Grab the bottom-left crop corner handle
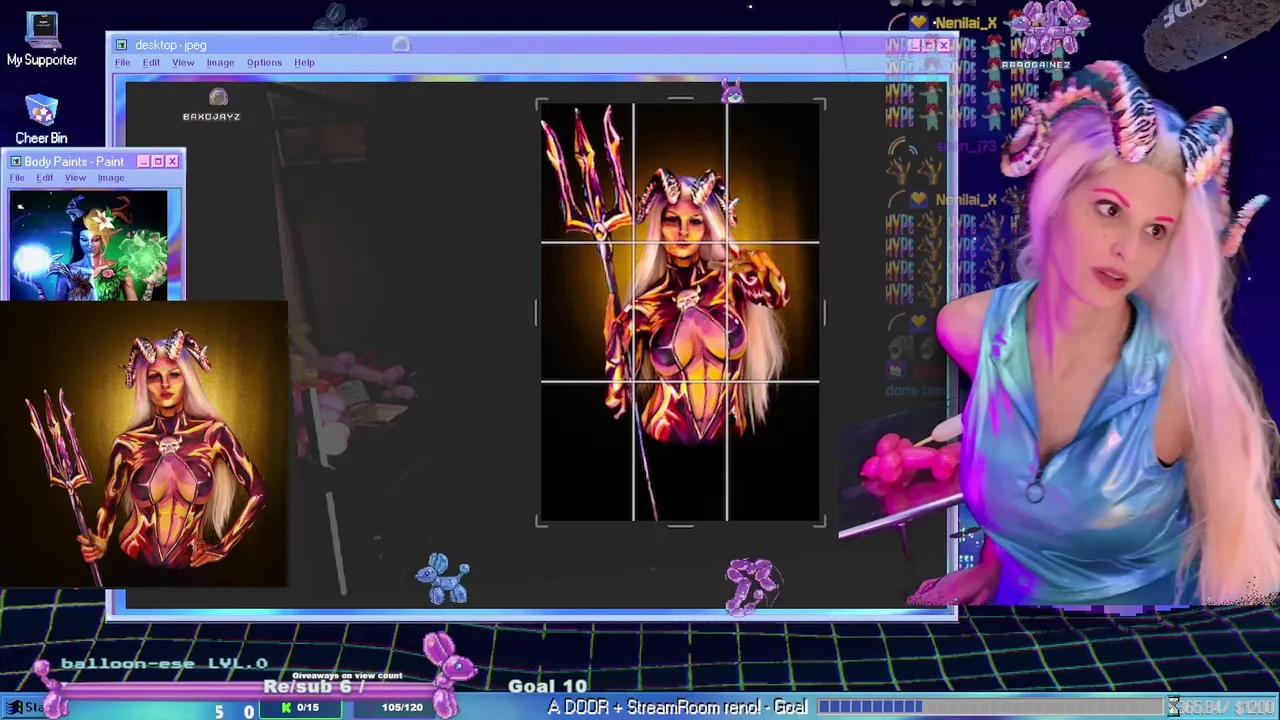Screen dimensions: 1280x720 pos(541,521)
